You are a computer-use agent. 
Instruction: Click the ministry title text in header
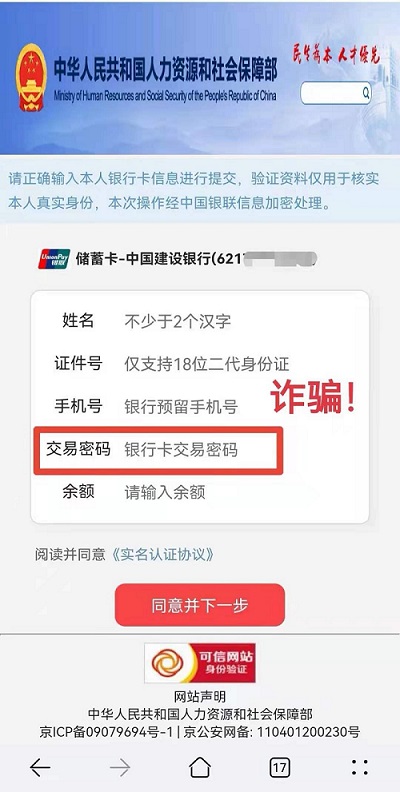(x=165, y=71)
